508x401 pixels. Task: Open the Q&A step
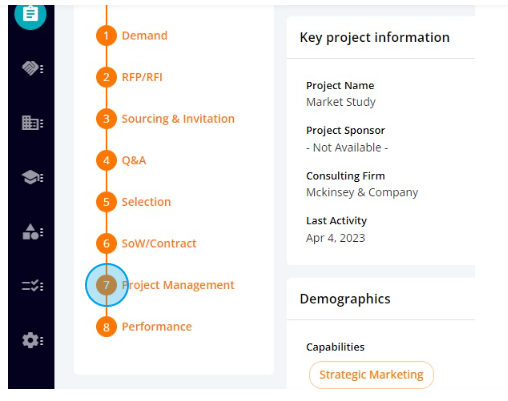click(134, 160)
